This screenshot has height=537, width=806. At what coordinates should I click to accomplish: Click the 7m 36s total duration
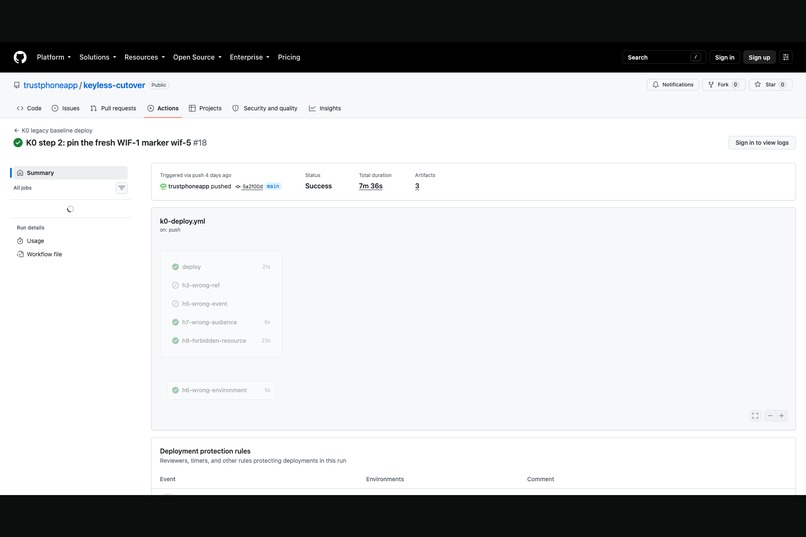tap(371, 186)
